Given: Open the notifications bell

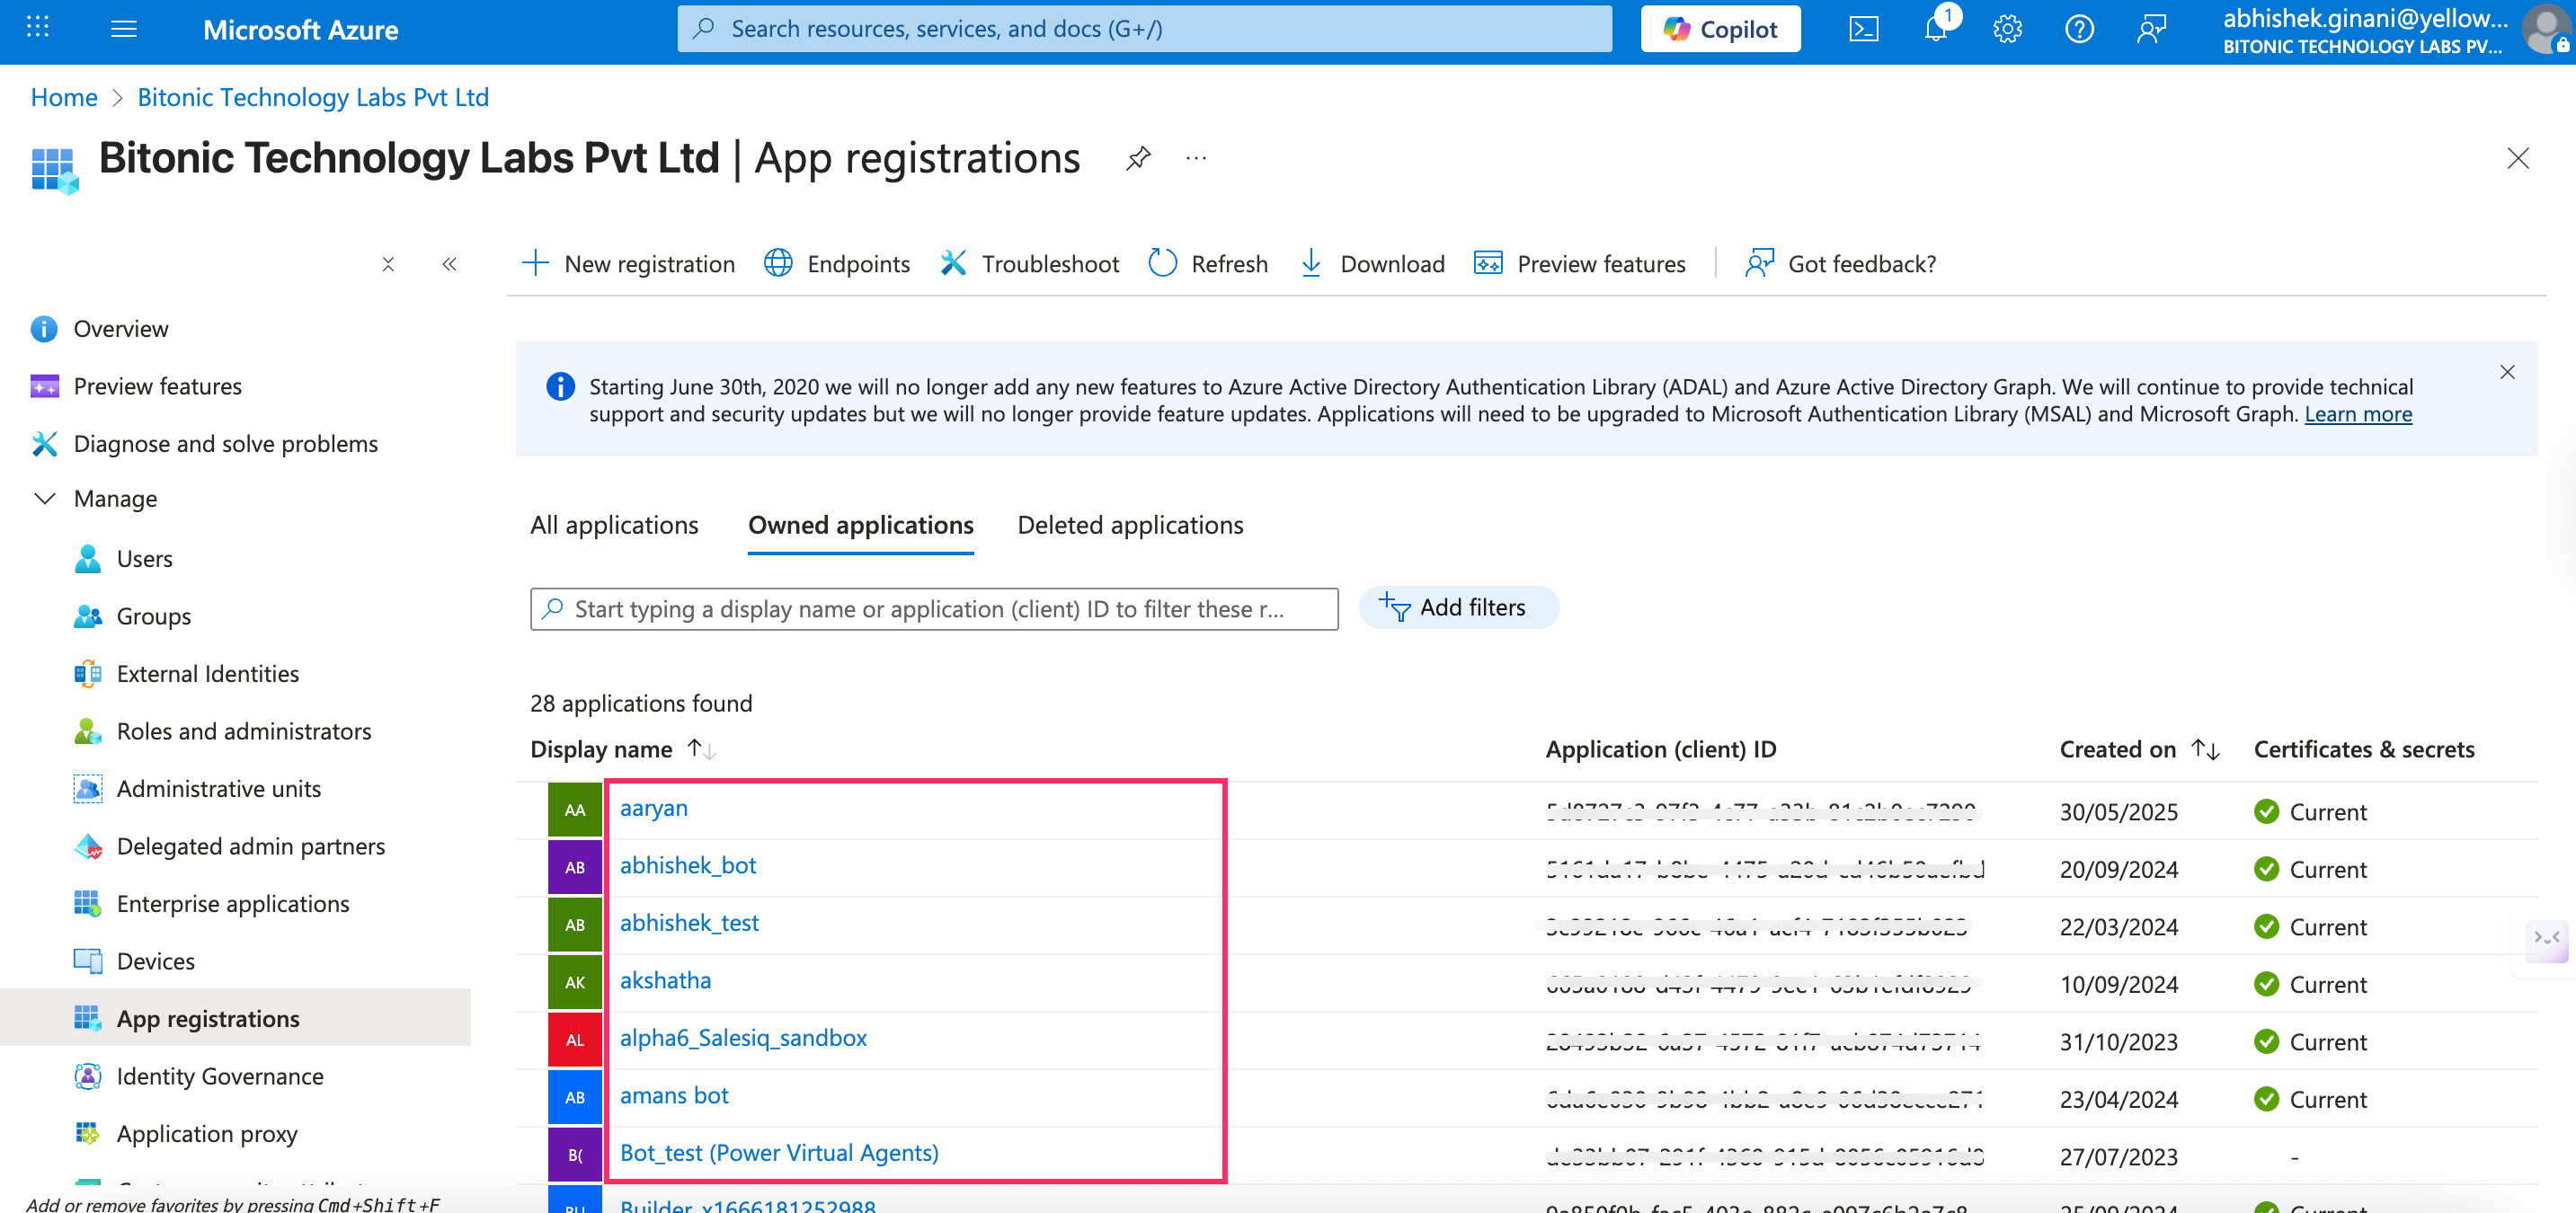Looking at the screenshot, I should click(x=1936, y=29).
